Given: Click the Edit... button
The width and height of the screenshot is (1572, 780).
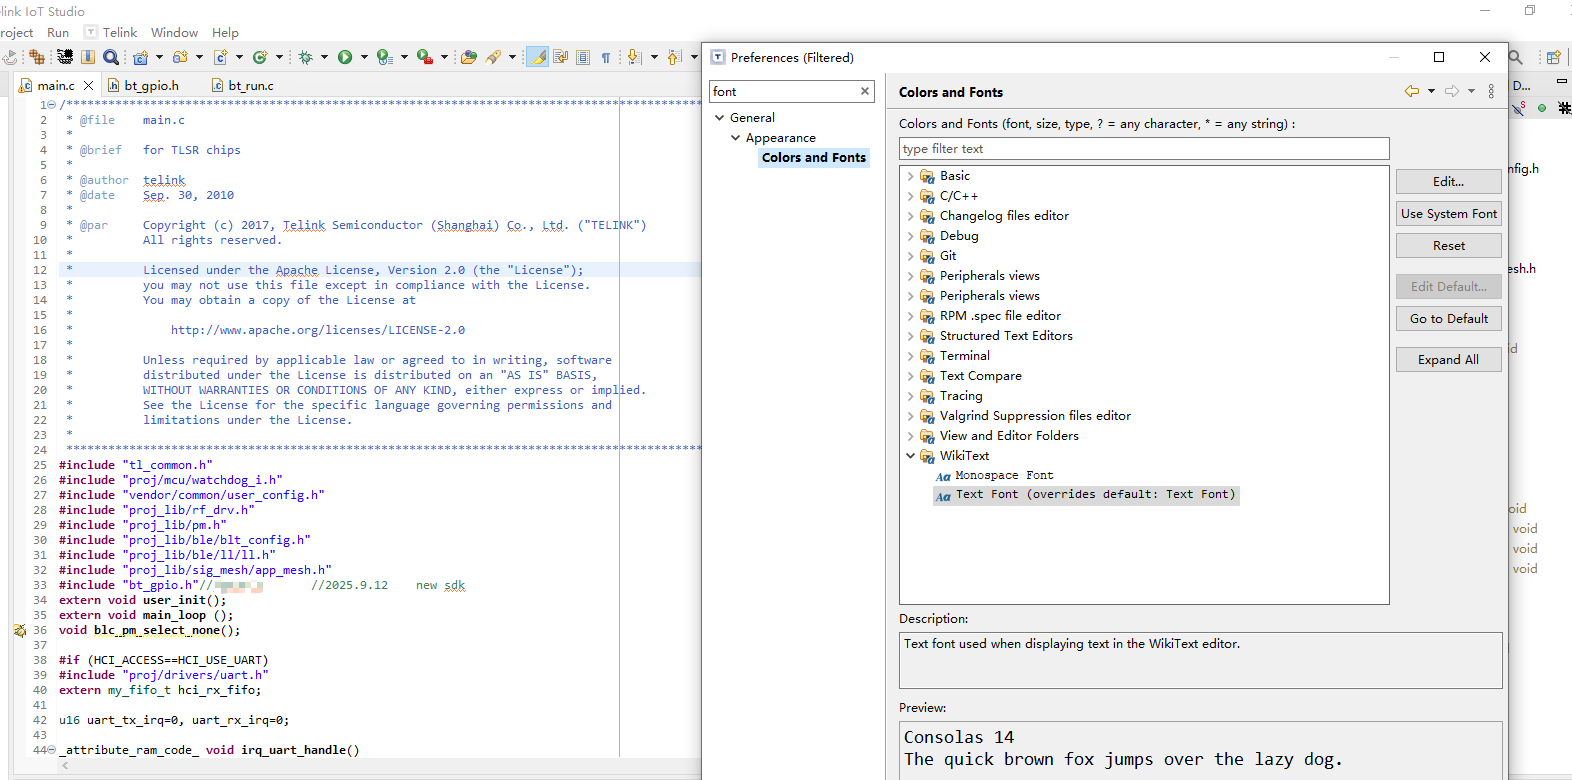Looking at the screenshot, I should point(1448,181).
